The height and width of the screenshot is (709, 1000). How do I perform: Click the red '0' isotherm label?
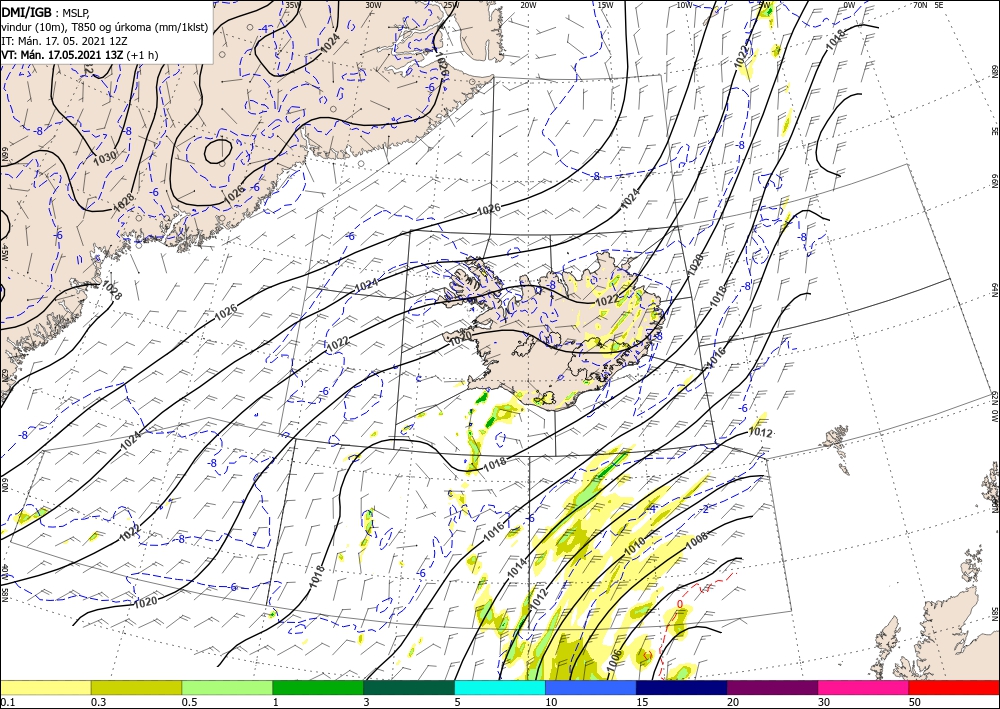click(680, 603)
